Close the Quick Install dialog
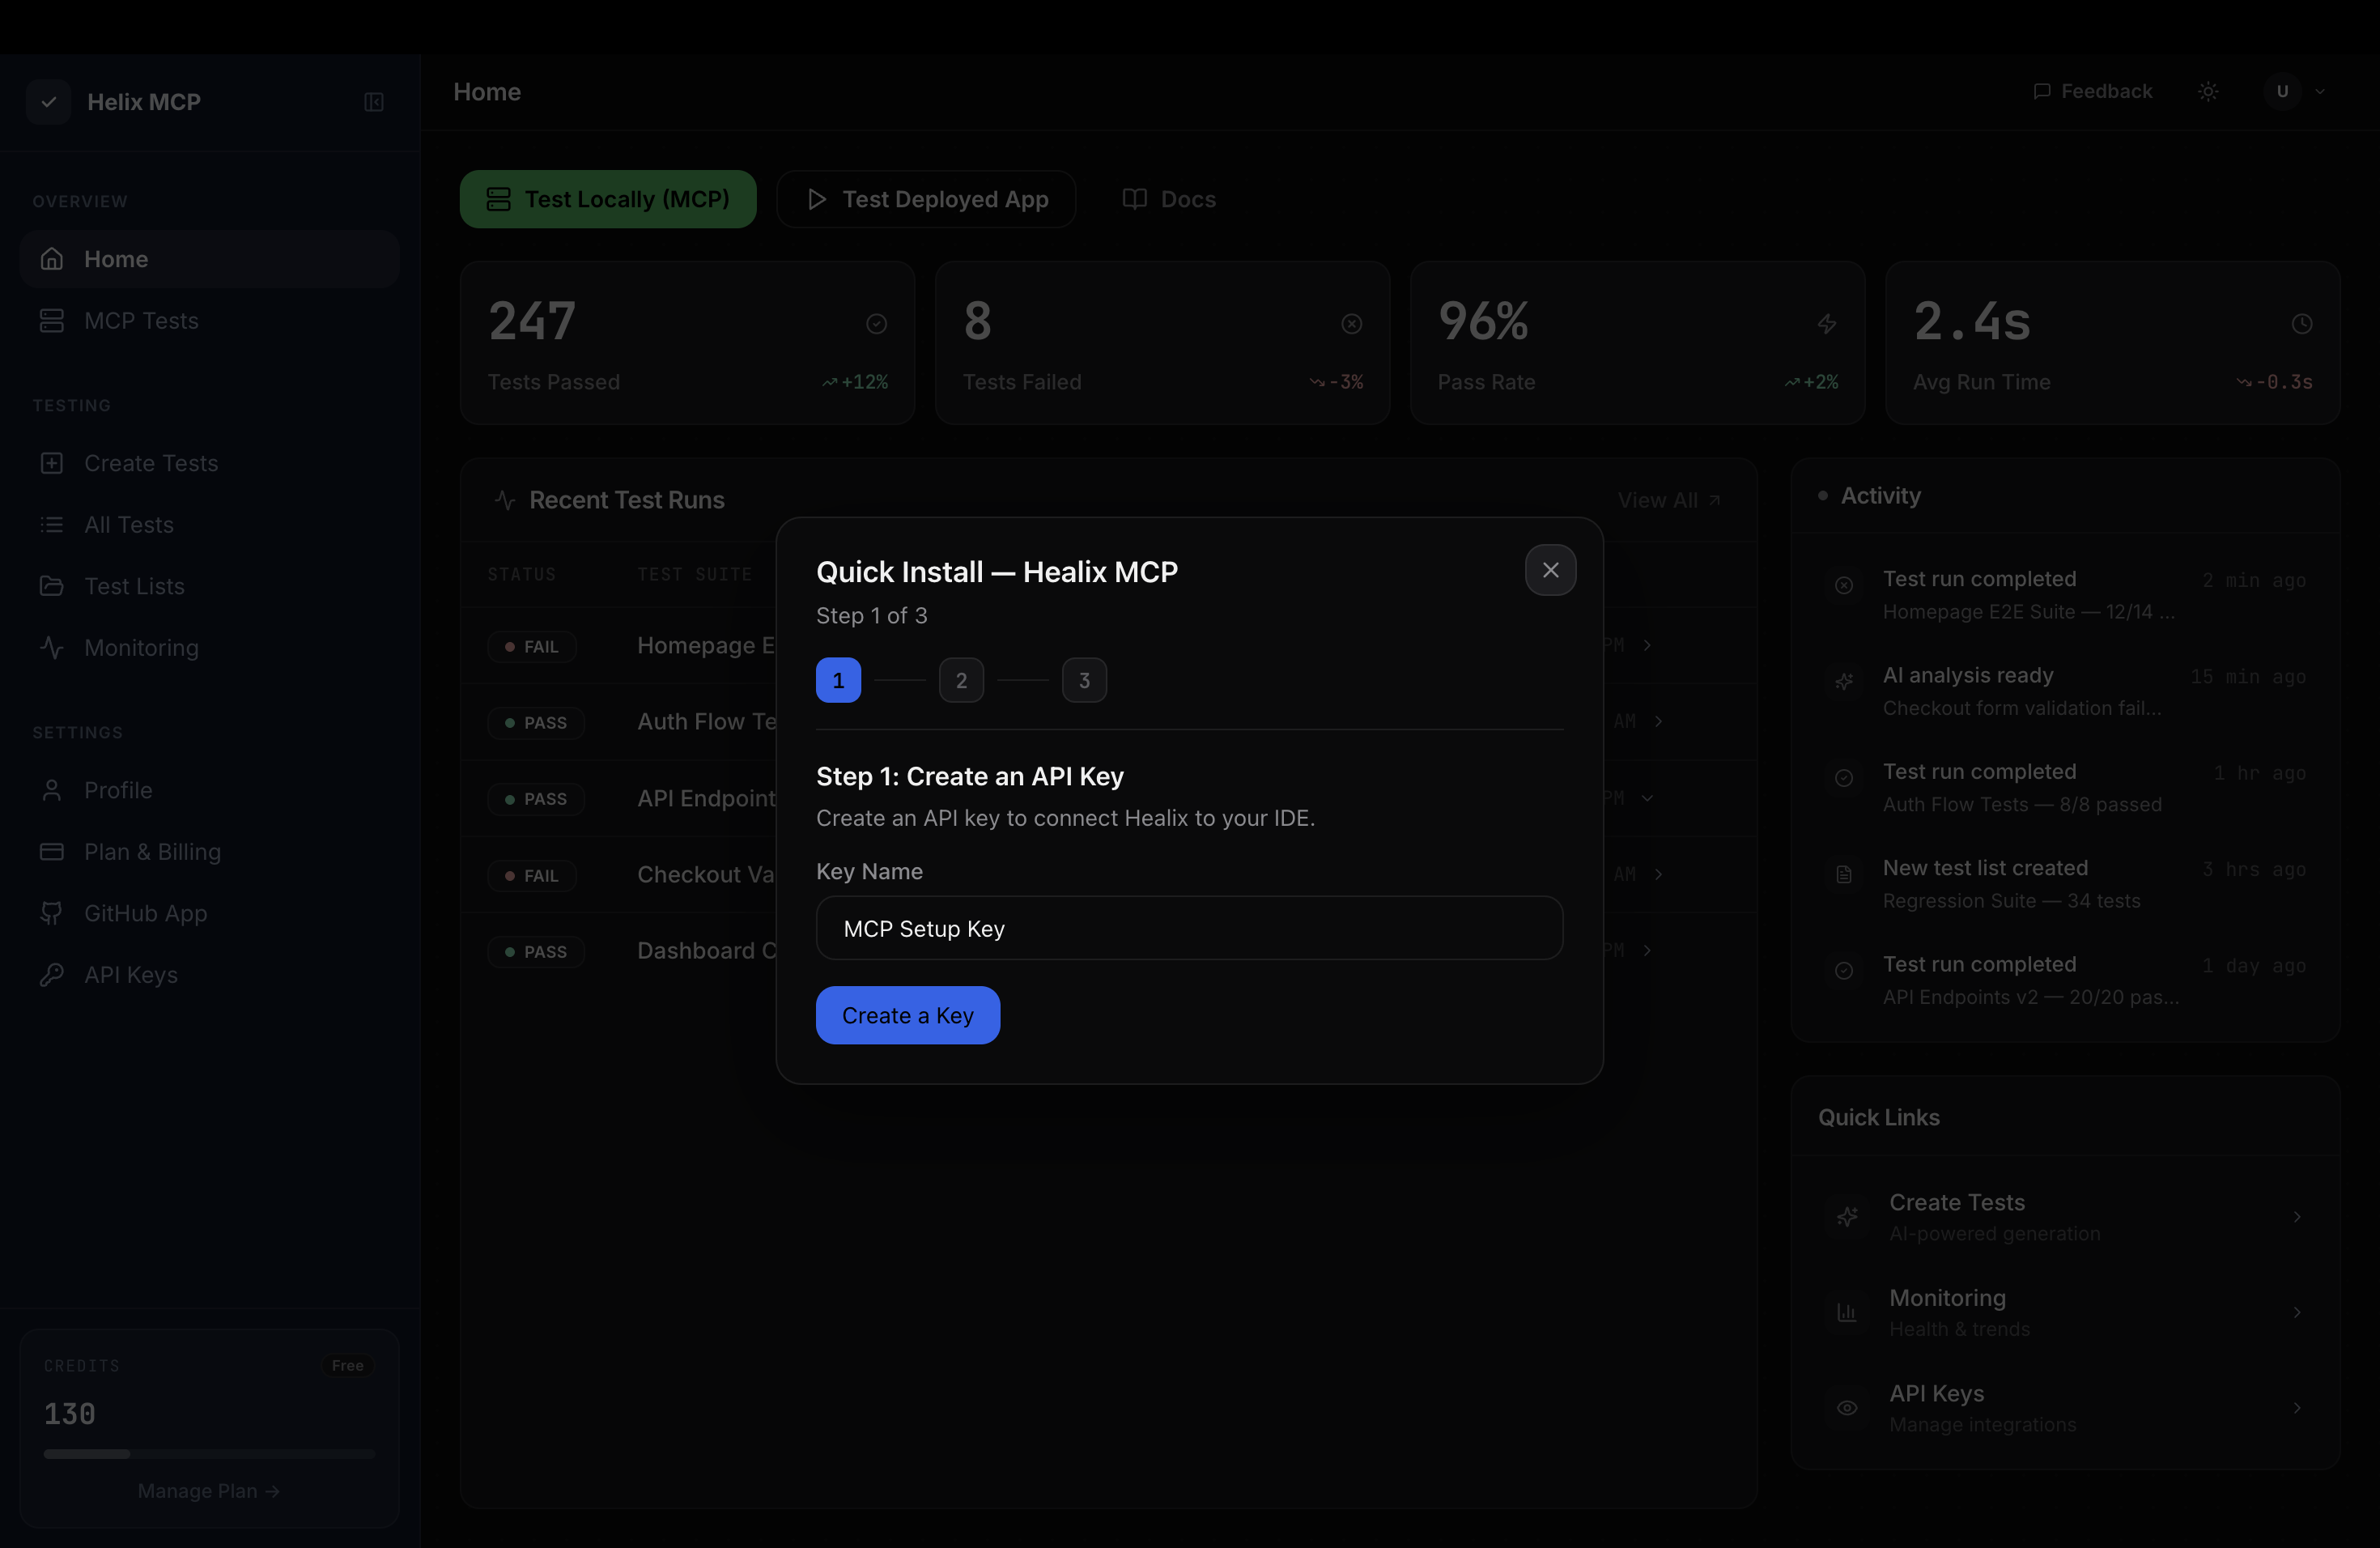Viewport: 2380px width, 1548px height. coord(1550,570)
